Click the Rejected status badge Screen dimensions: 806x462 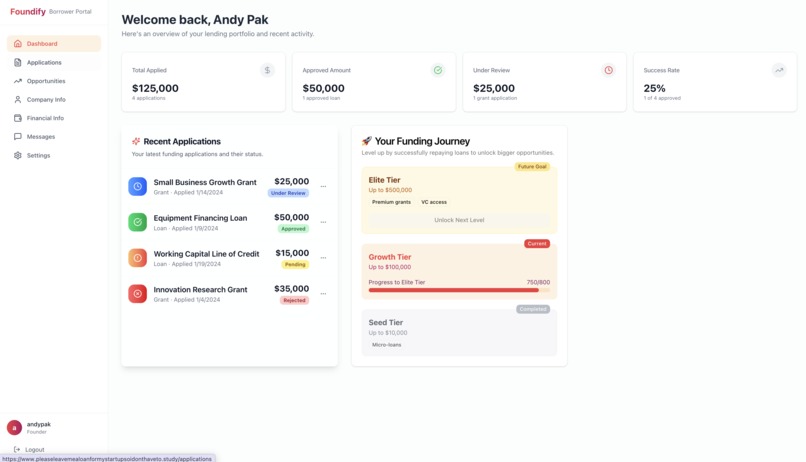[294, 300]
